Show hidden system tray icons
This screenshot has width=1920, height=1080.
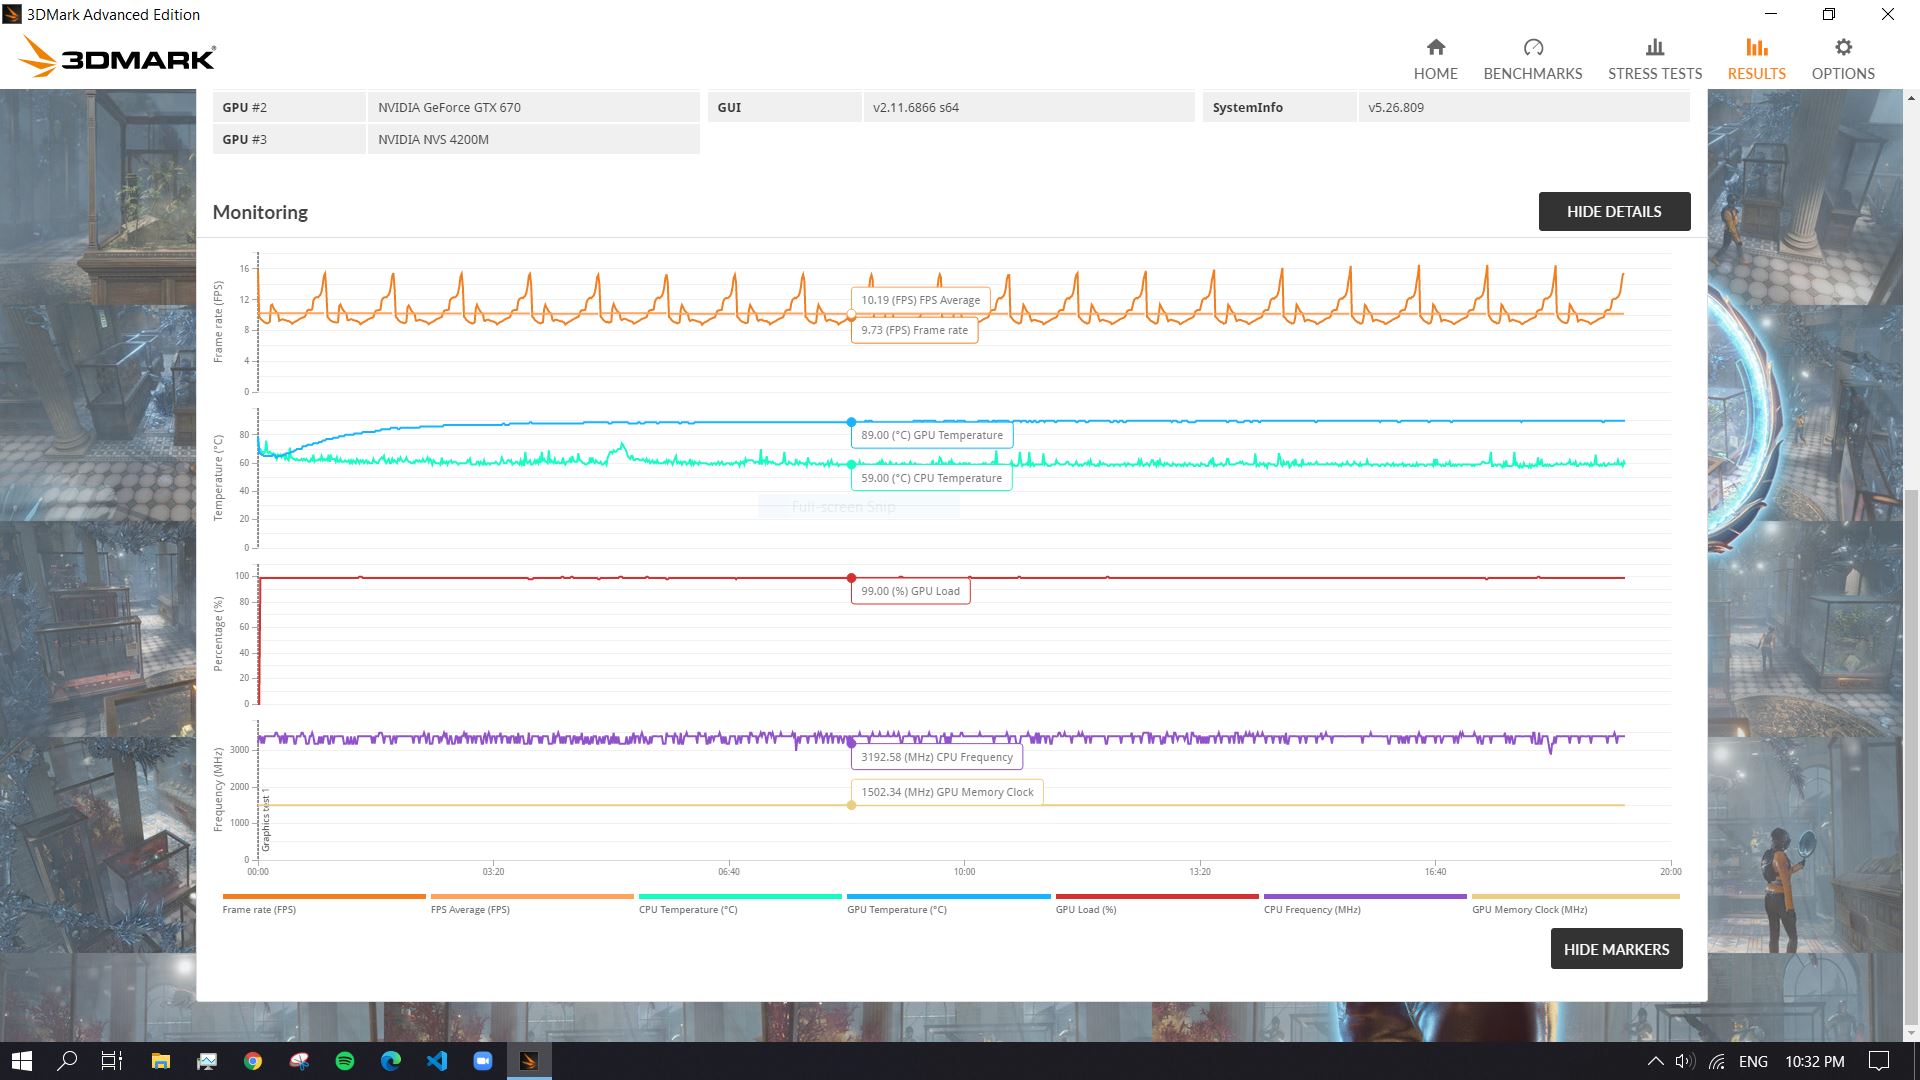coord(1655,1061)
